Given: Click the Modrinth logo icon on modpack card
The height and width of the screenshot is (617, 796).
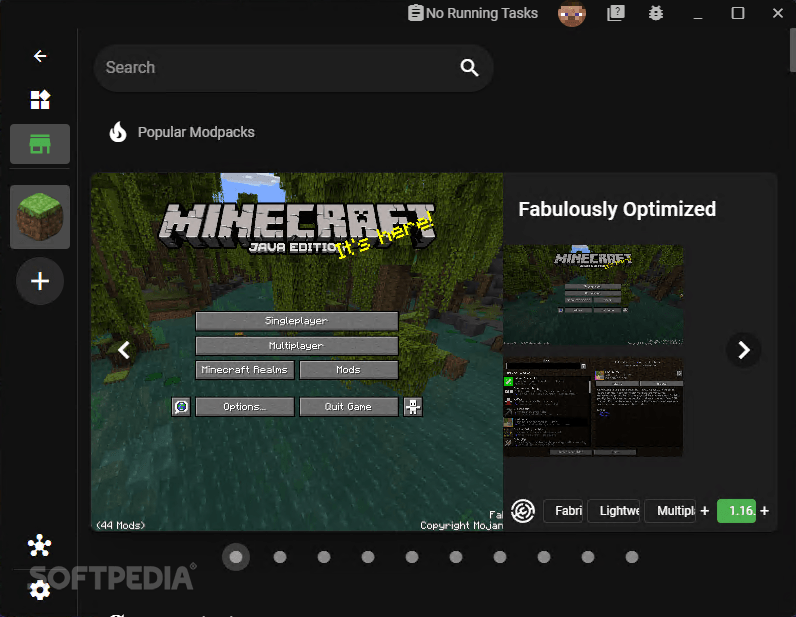Looking at the screenshot, I should click(523, 510).
